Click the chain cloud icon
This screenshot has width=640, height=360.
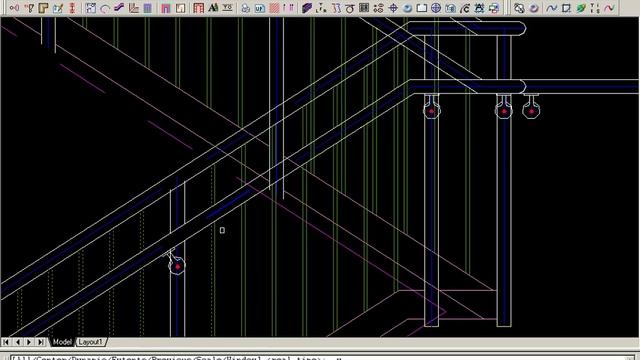519,8
